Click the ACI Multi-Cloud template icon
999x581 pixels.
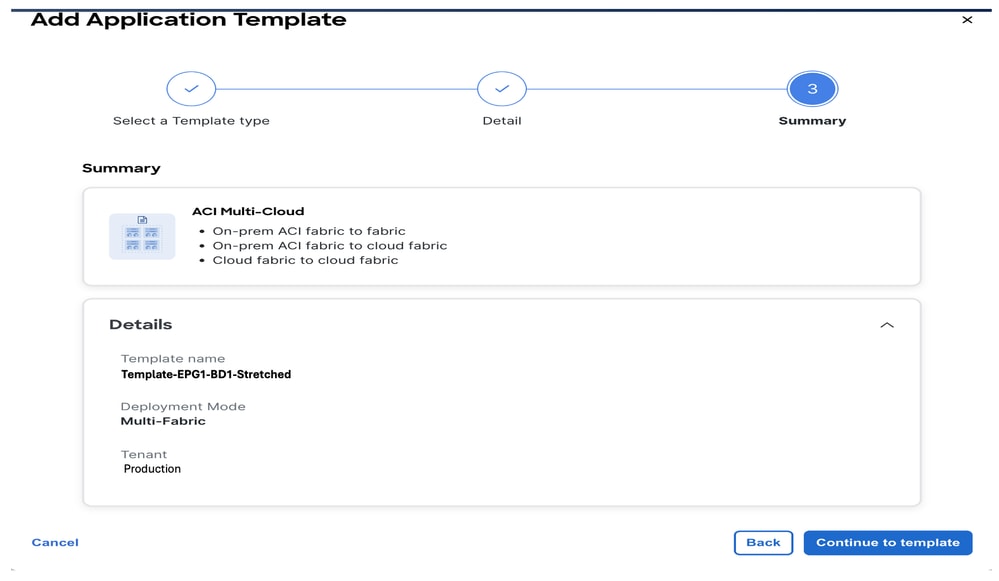click(142, 236)
